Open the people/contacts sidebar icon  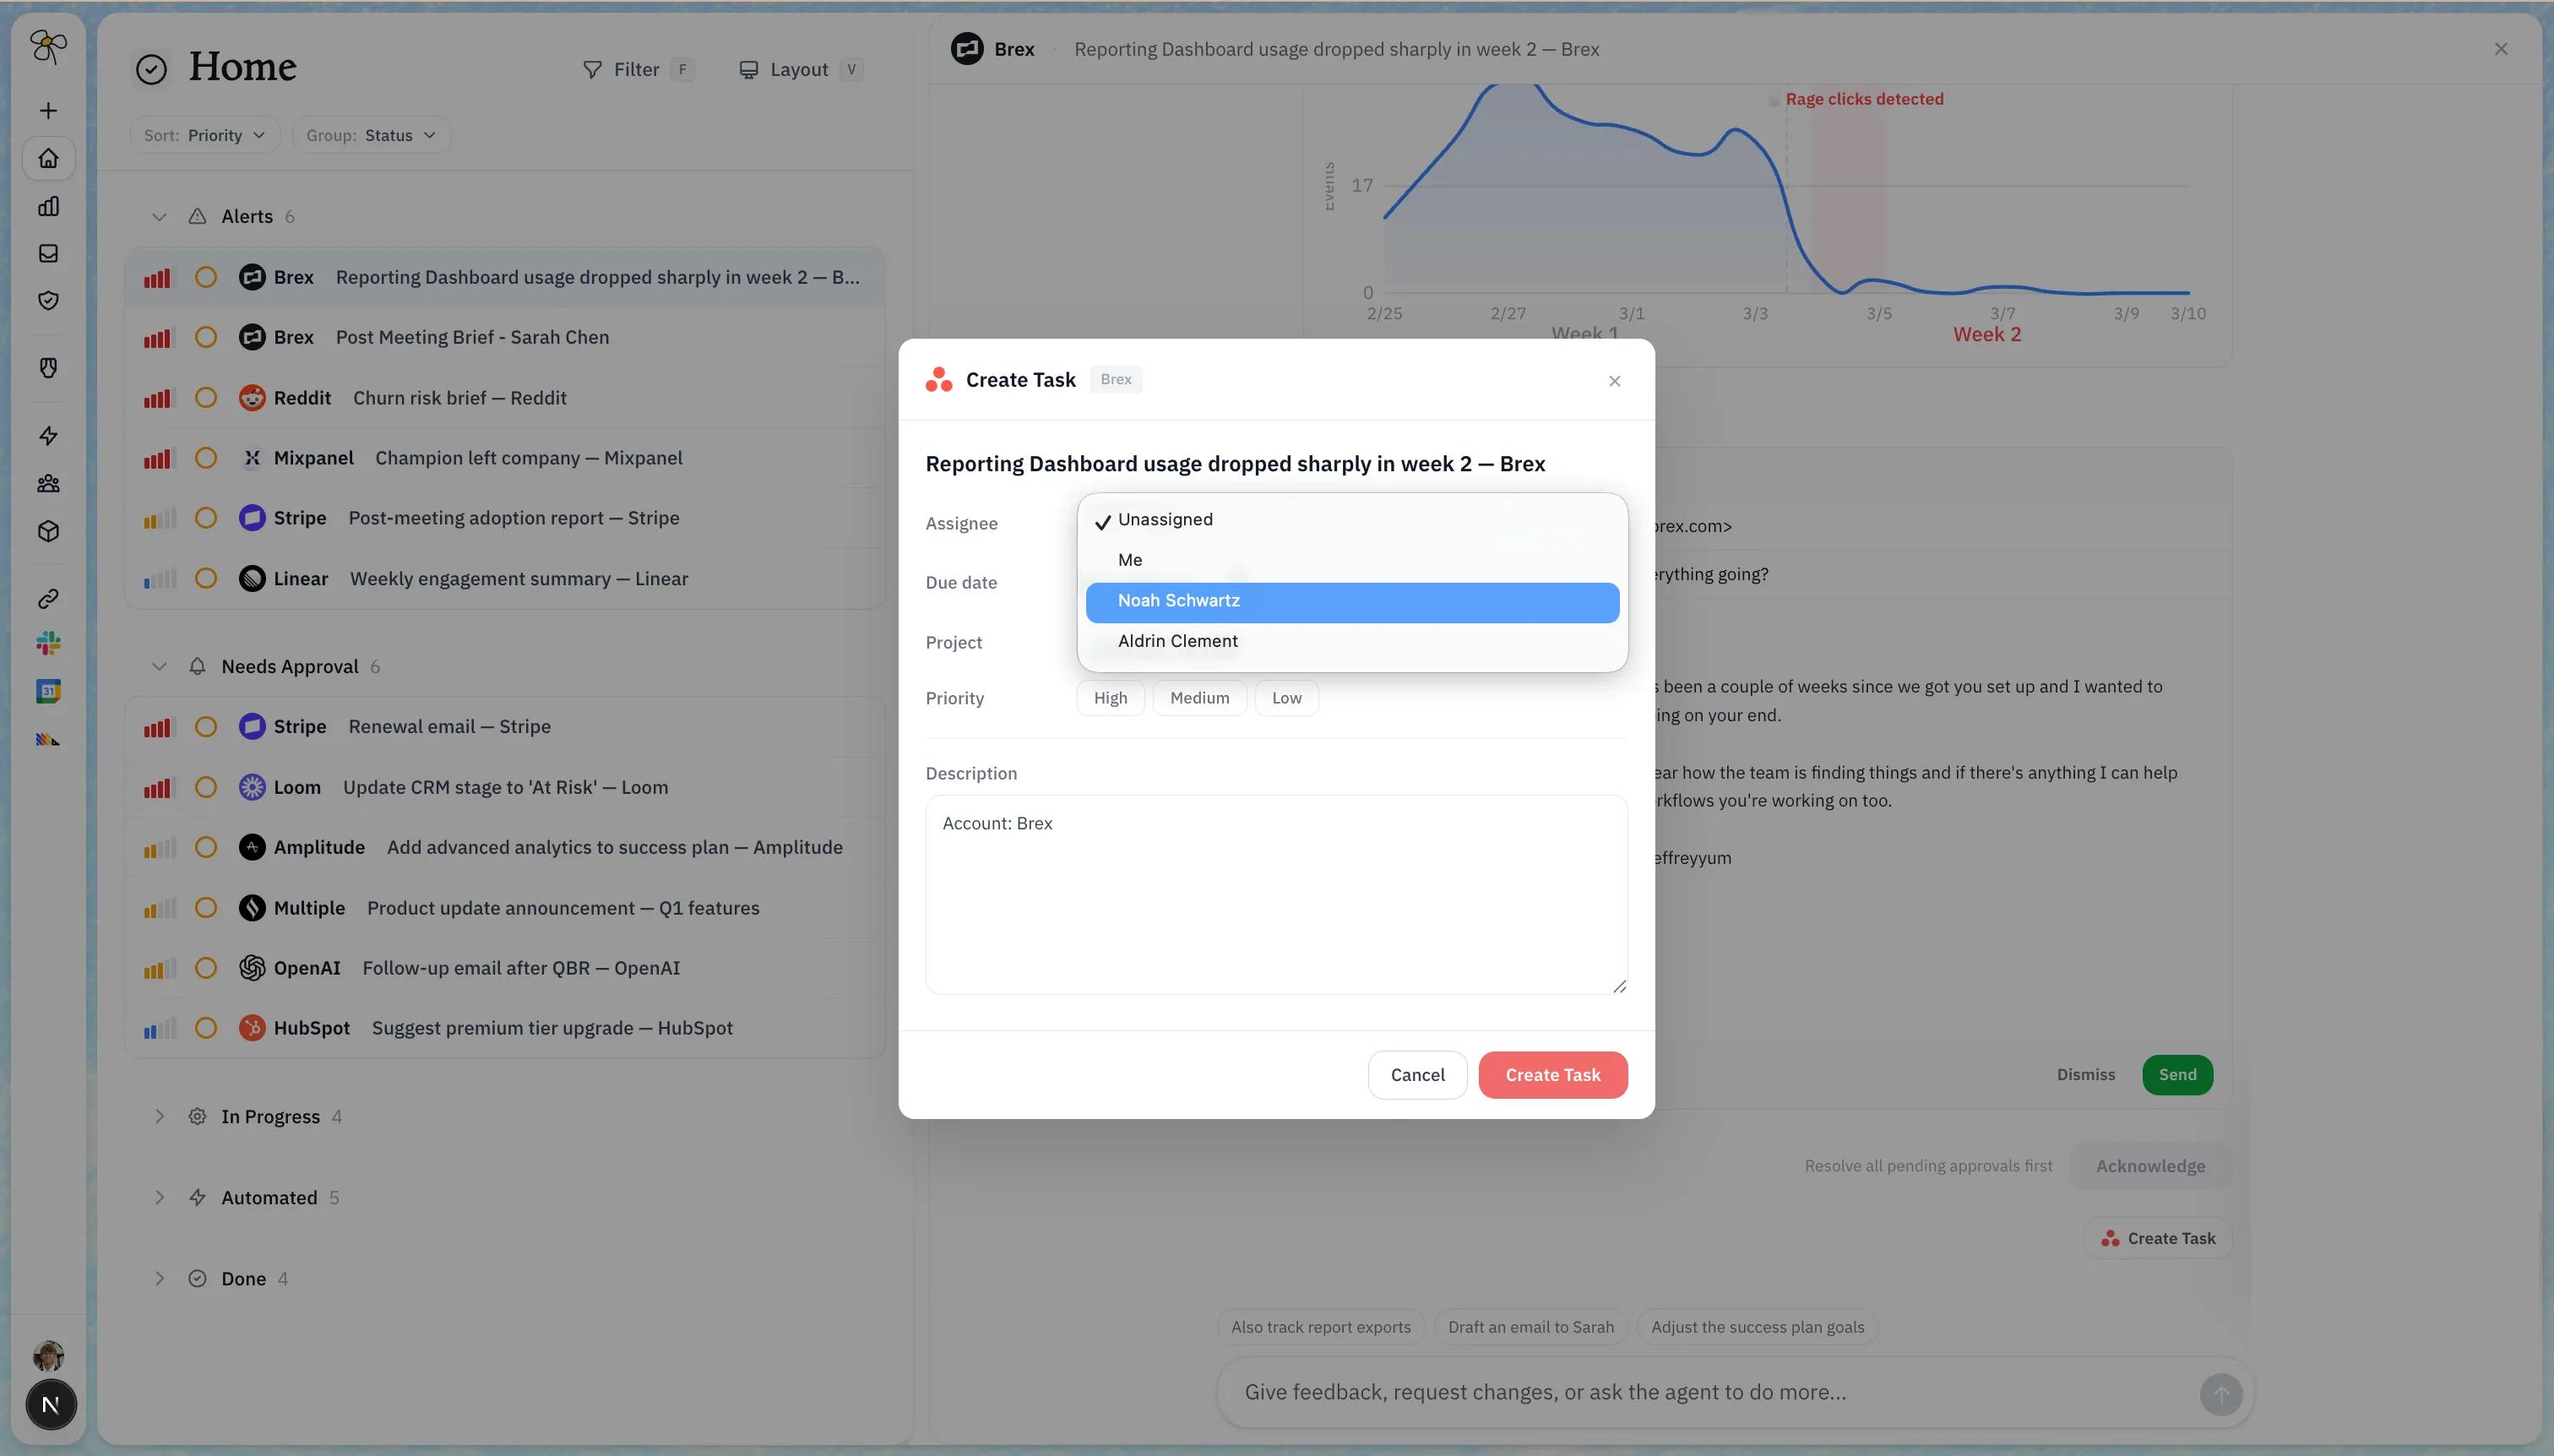(x=48, y=484)
